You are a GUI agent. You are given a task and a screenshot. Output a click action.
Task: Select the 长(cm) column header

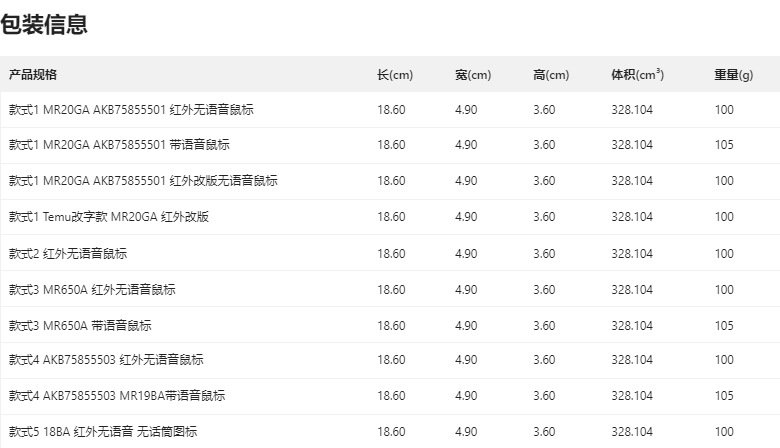pyautogui.click(x=395, y=75)
